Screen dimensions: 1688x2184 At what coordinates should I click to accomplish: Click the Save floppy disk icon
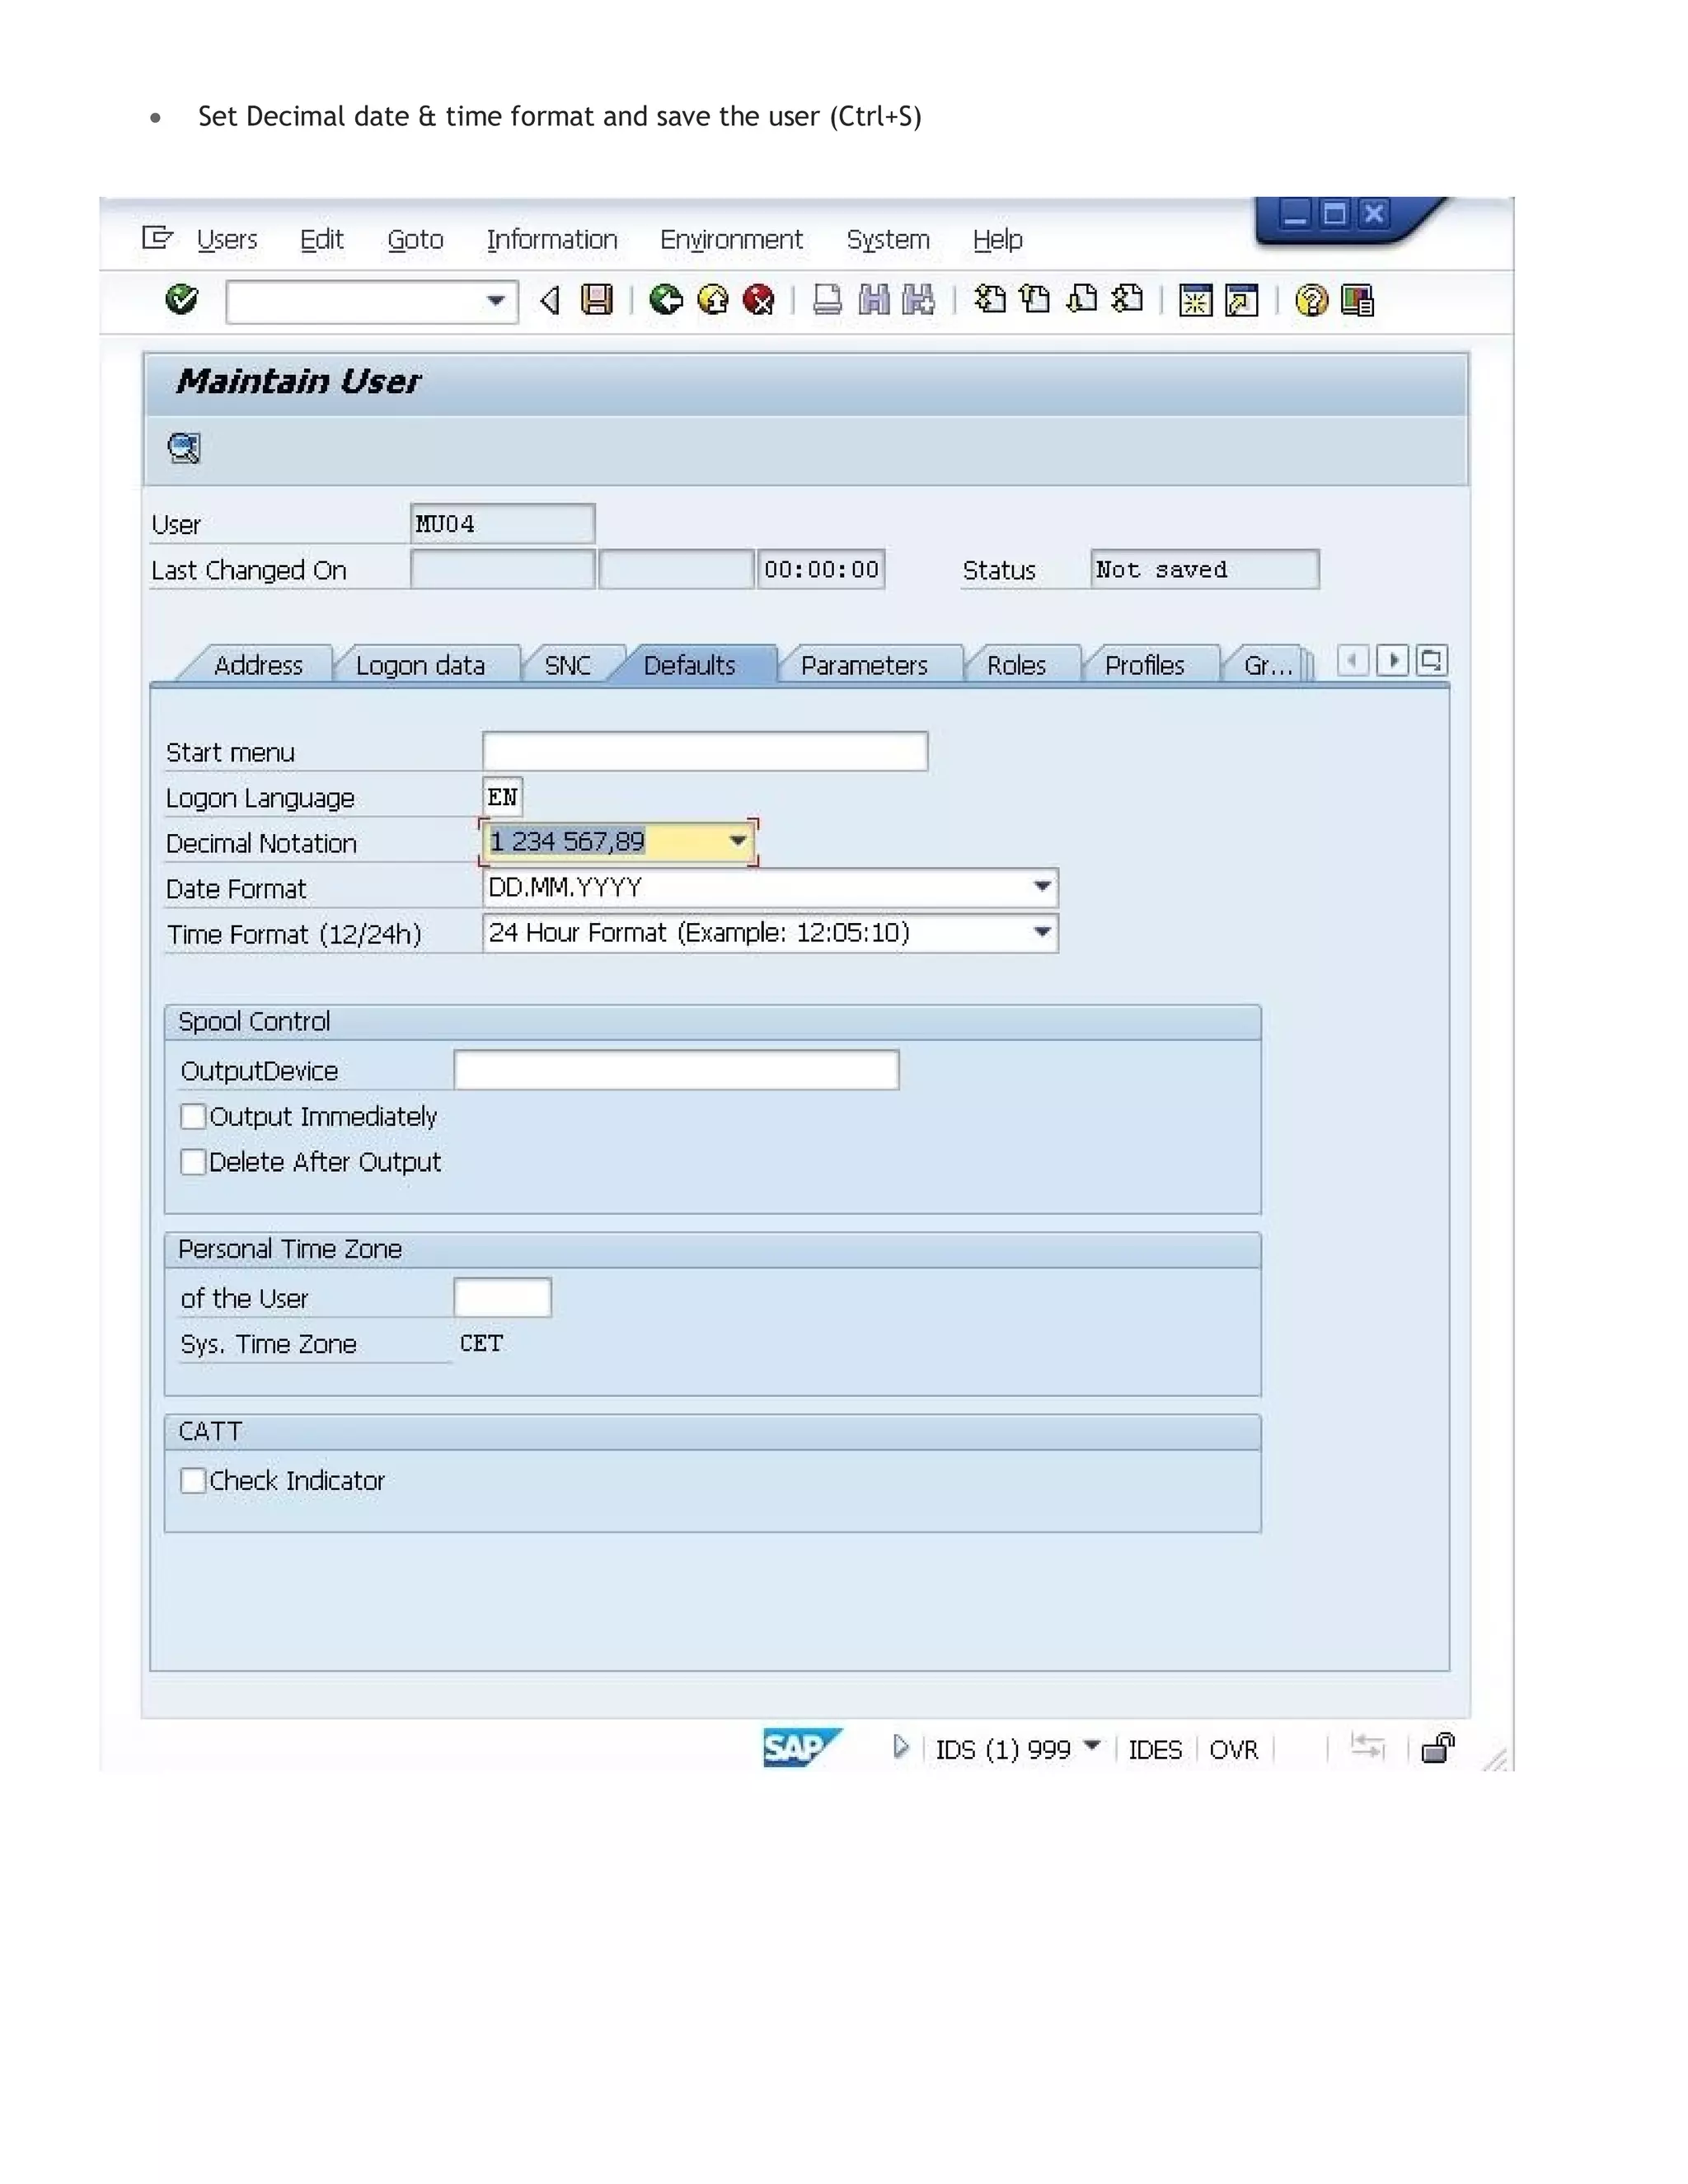(597, 299)
